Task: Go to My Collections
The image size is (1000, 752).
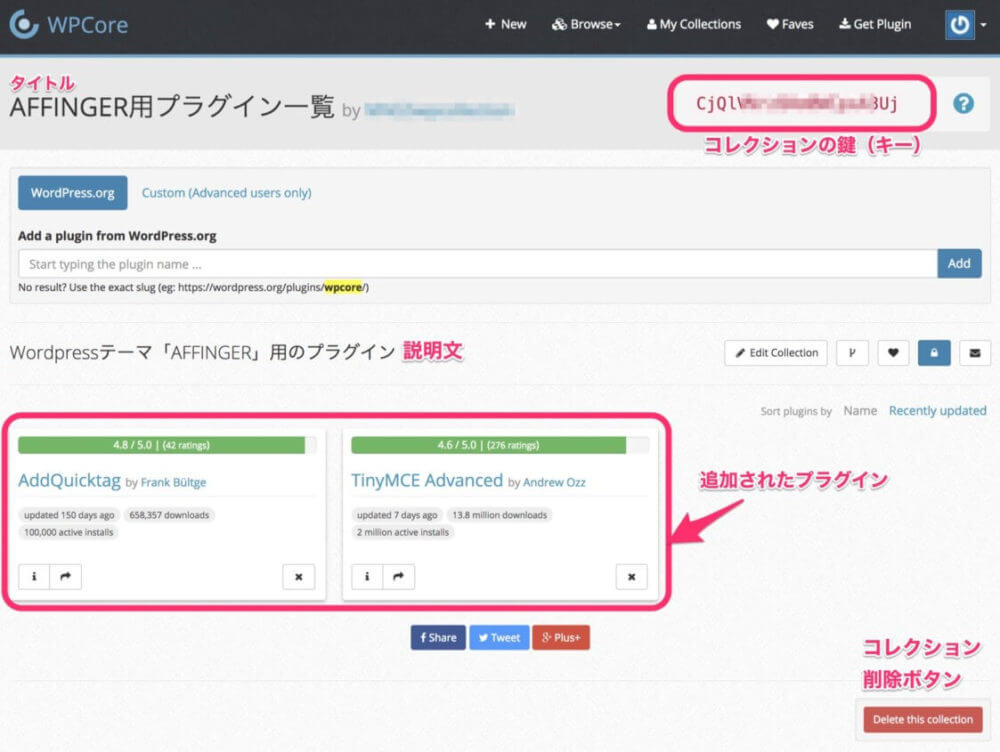Action: pos(694,24)
